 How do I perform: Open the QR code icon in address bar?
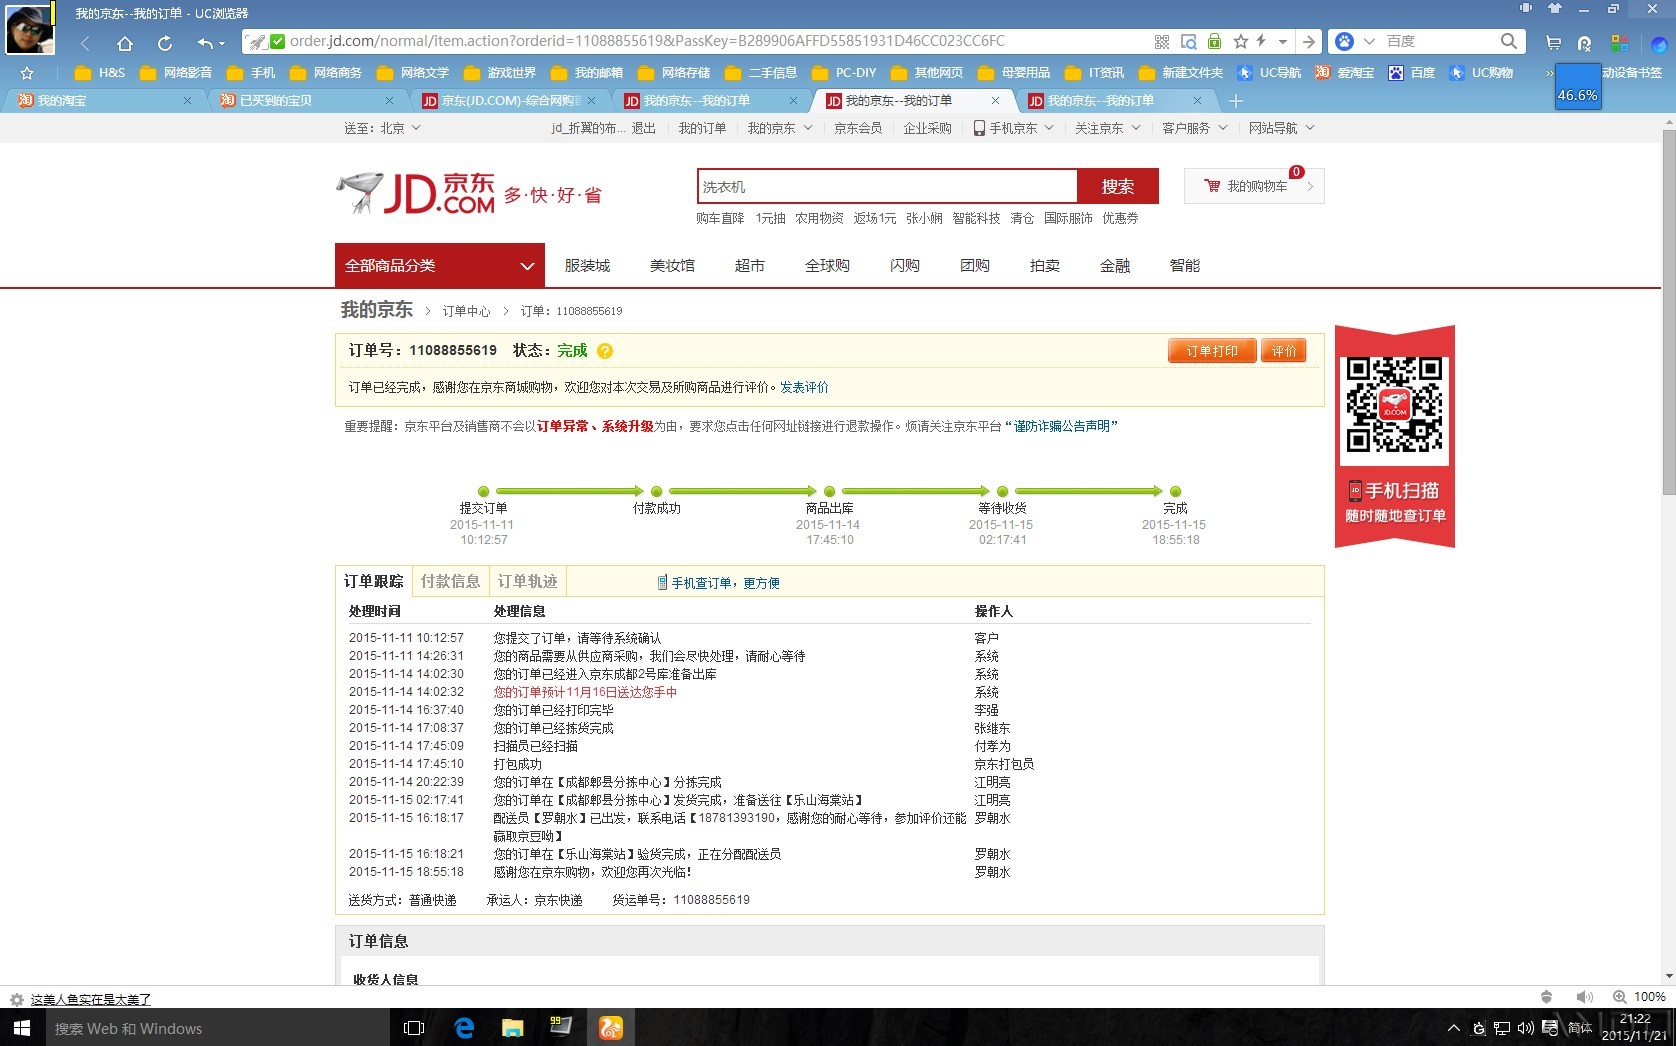click(x=1162, y=42)
